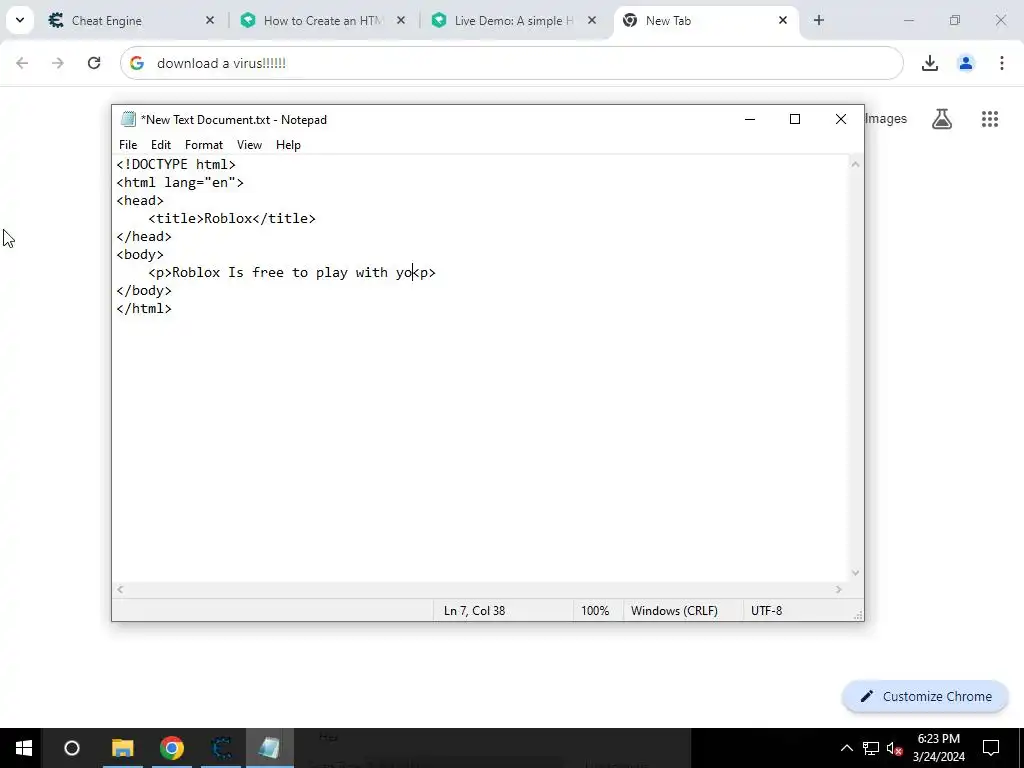
Task: Click Images link on Google page
Action: pos(886,119)
